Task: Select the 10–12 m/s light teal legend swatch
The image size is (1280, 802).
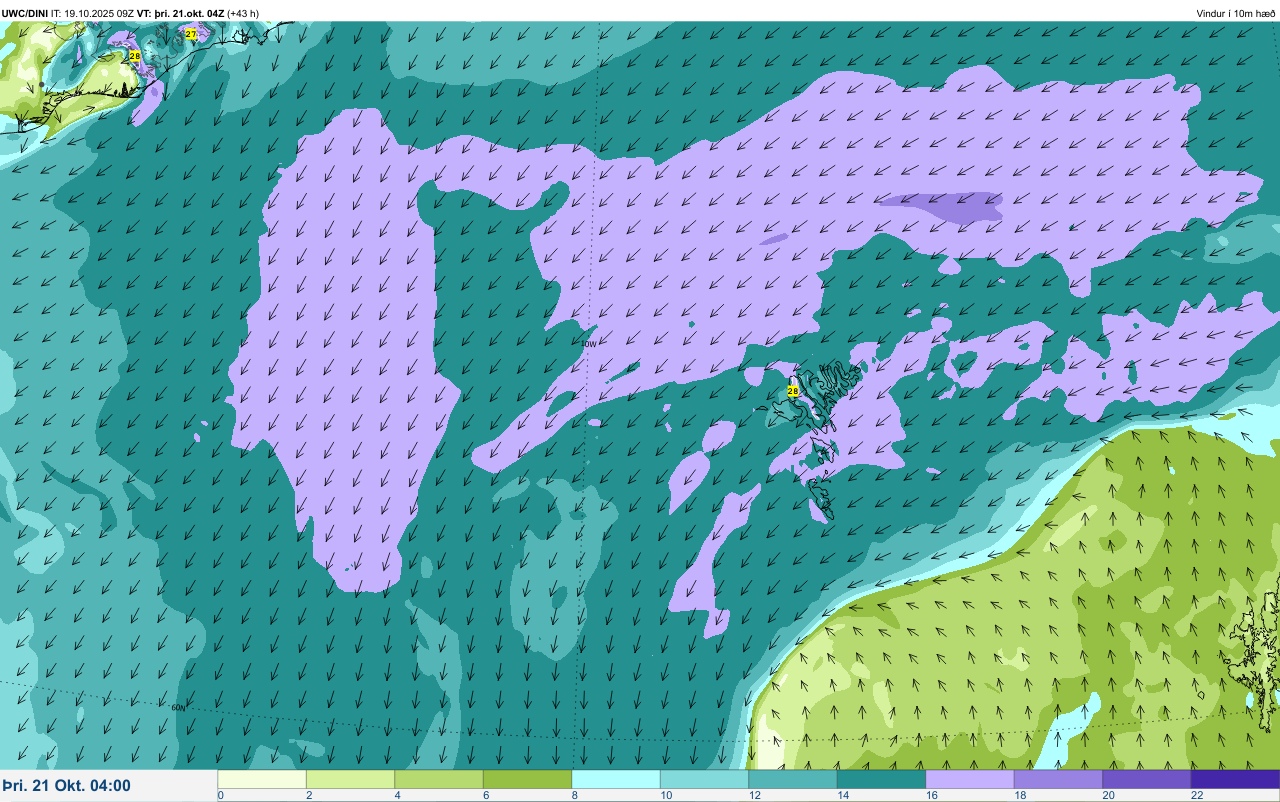Action: coord(704,779)
